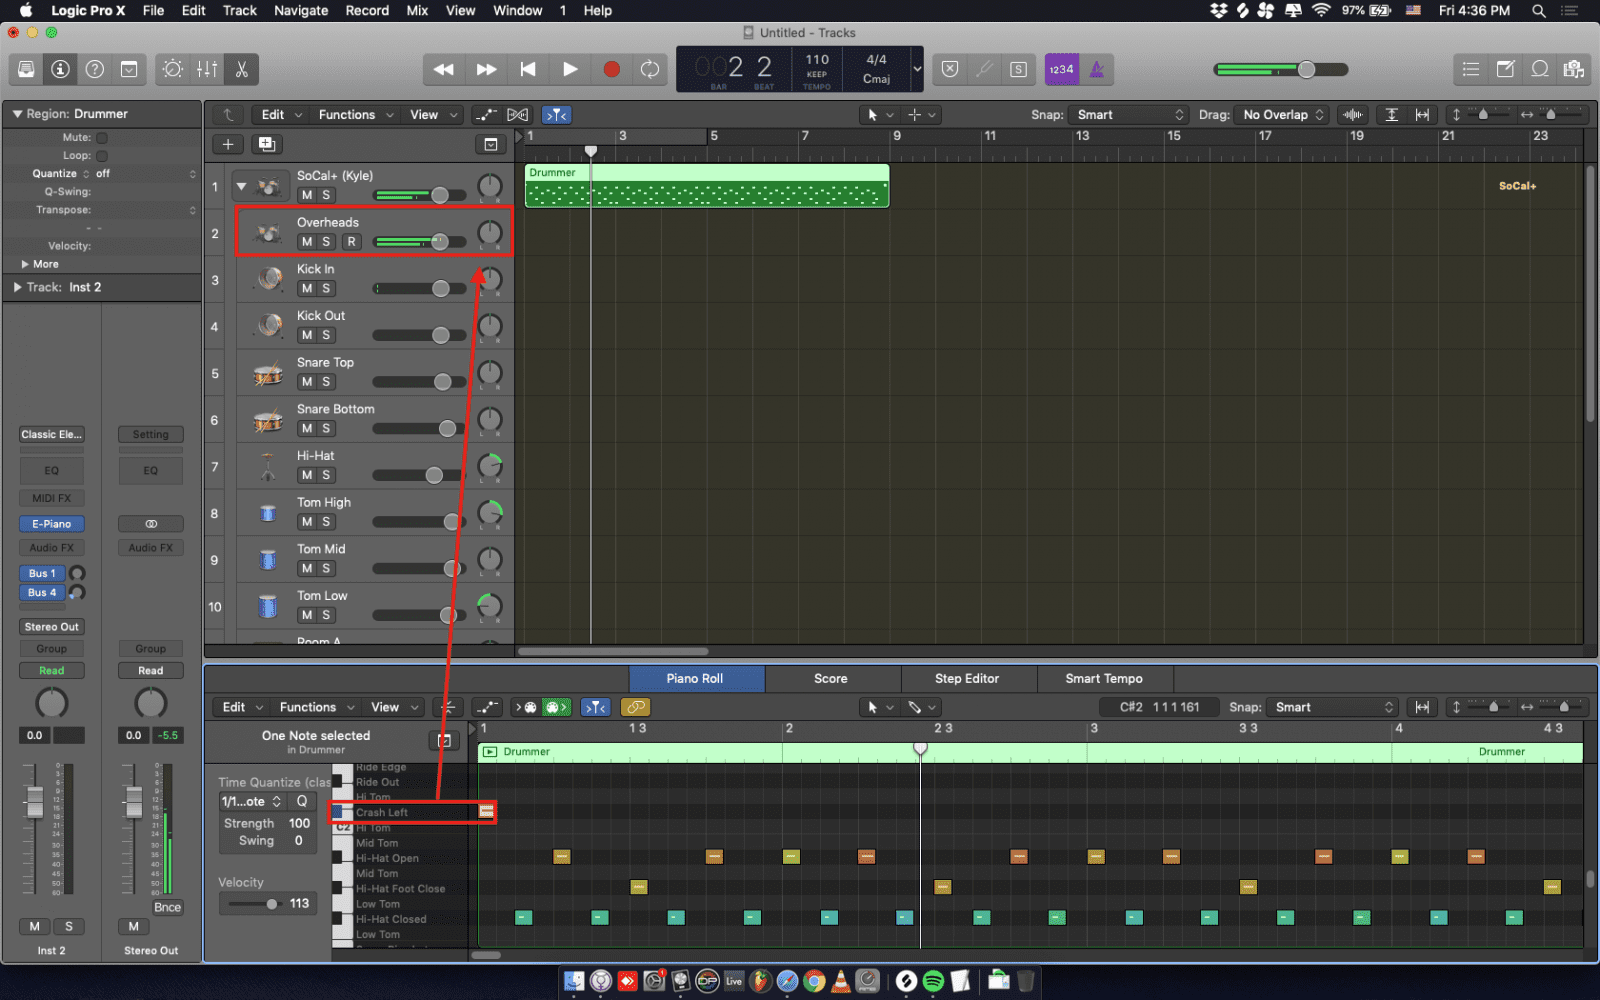Start playback with the Play button
Viewport: 1600px width, 1000px height.
coord(570,69)
